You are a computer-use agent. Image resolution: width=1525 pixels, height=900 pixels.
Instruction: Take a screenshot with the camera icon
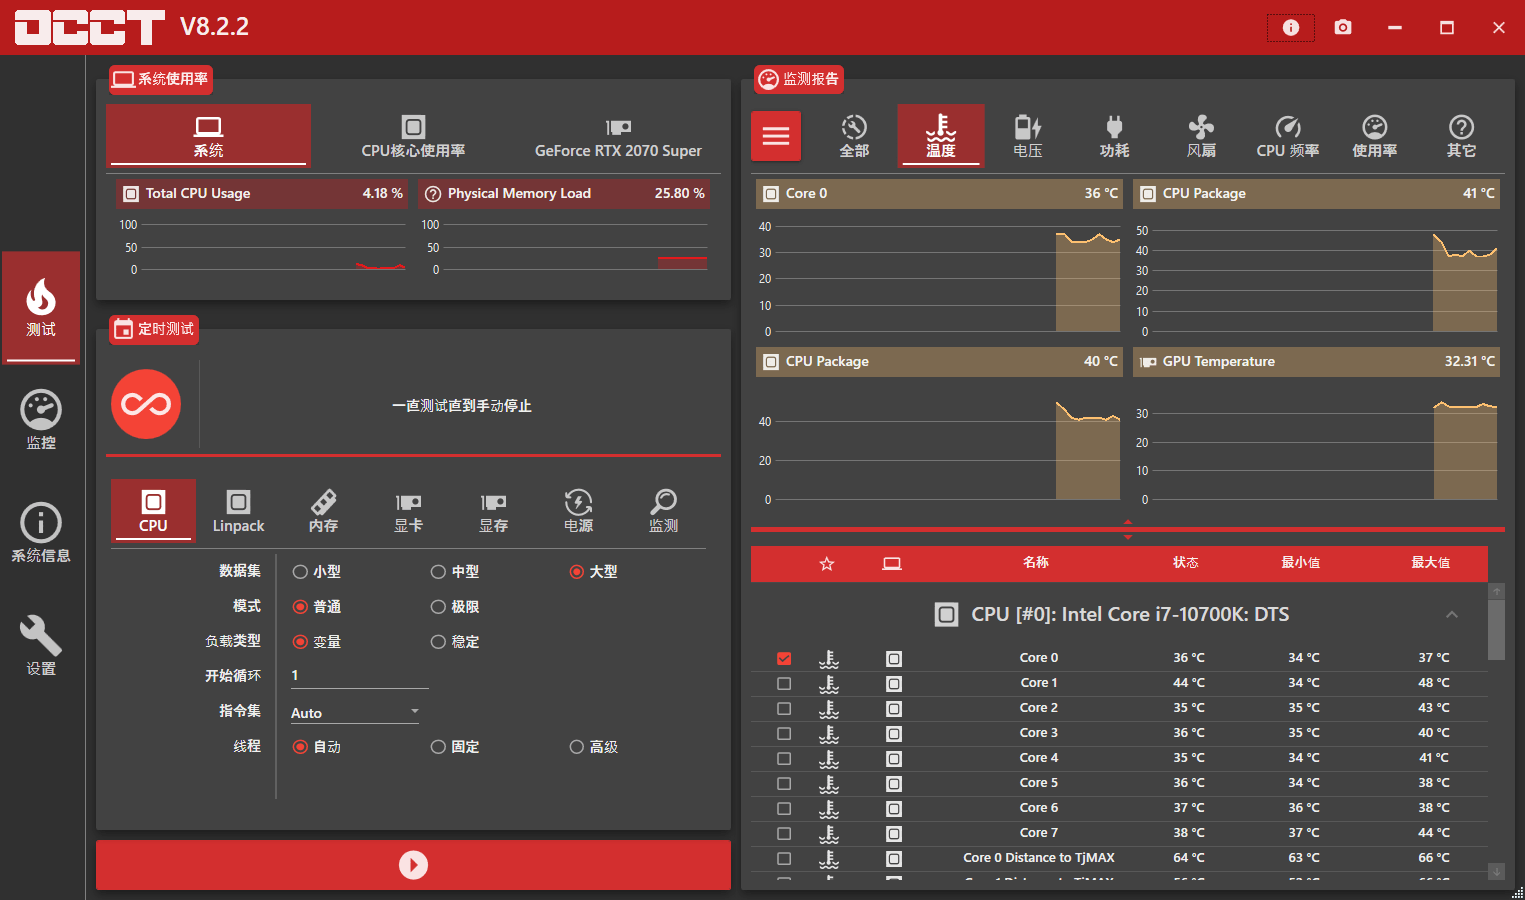[1343, 27]
